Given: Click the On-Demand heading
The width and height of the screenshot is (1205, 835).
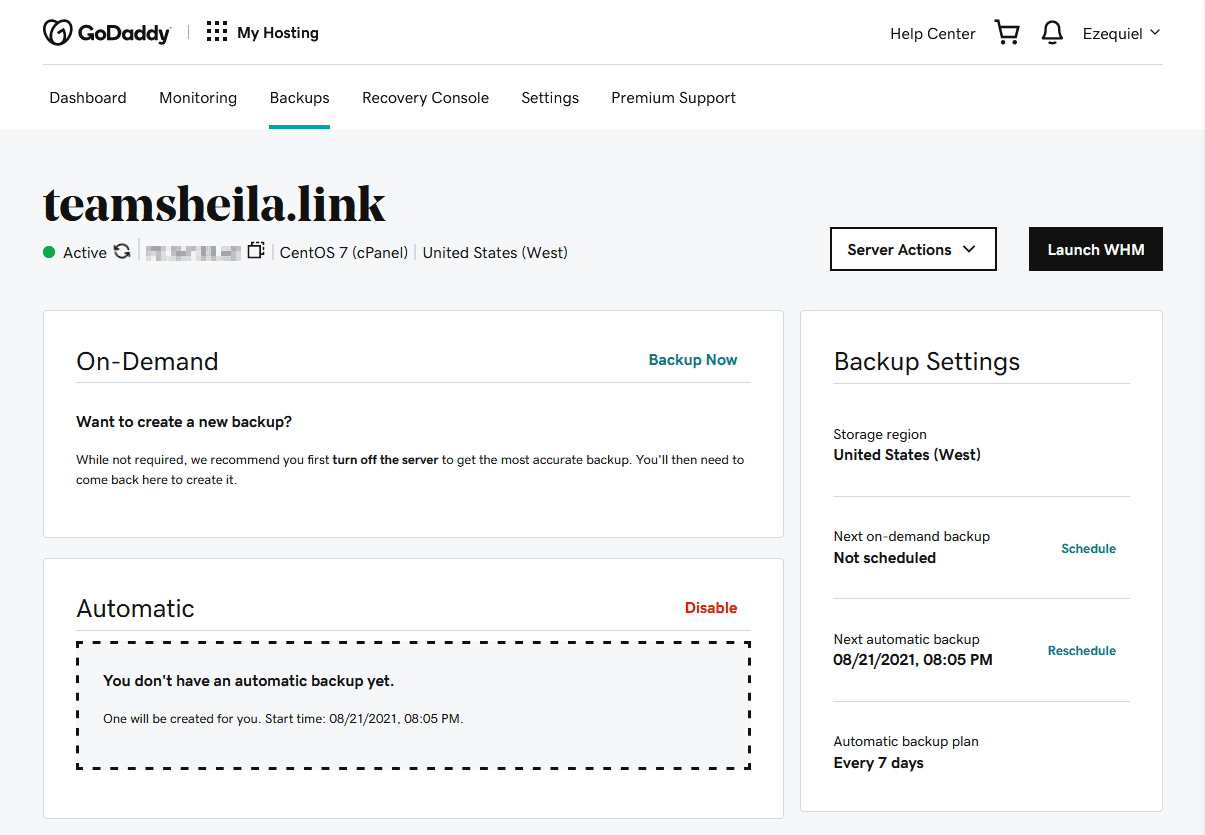Looking at the screenshot, I should pos(147,361).
